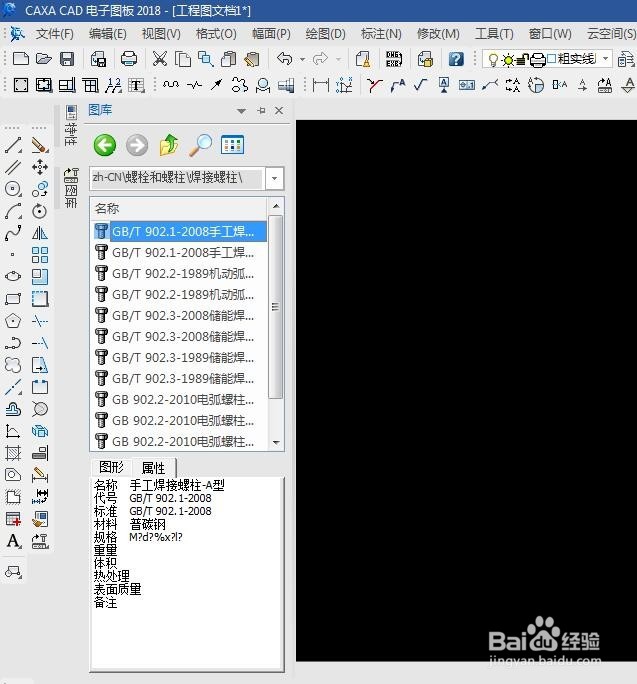Toggle auto-hide pin on library panel
This screenshot has width=637, height=684.
(261, 110)
